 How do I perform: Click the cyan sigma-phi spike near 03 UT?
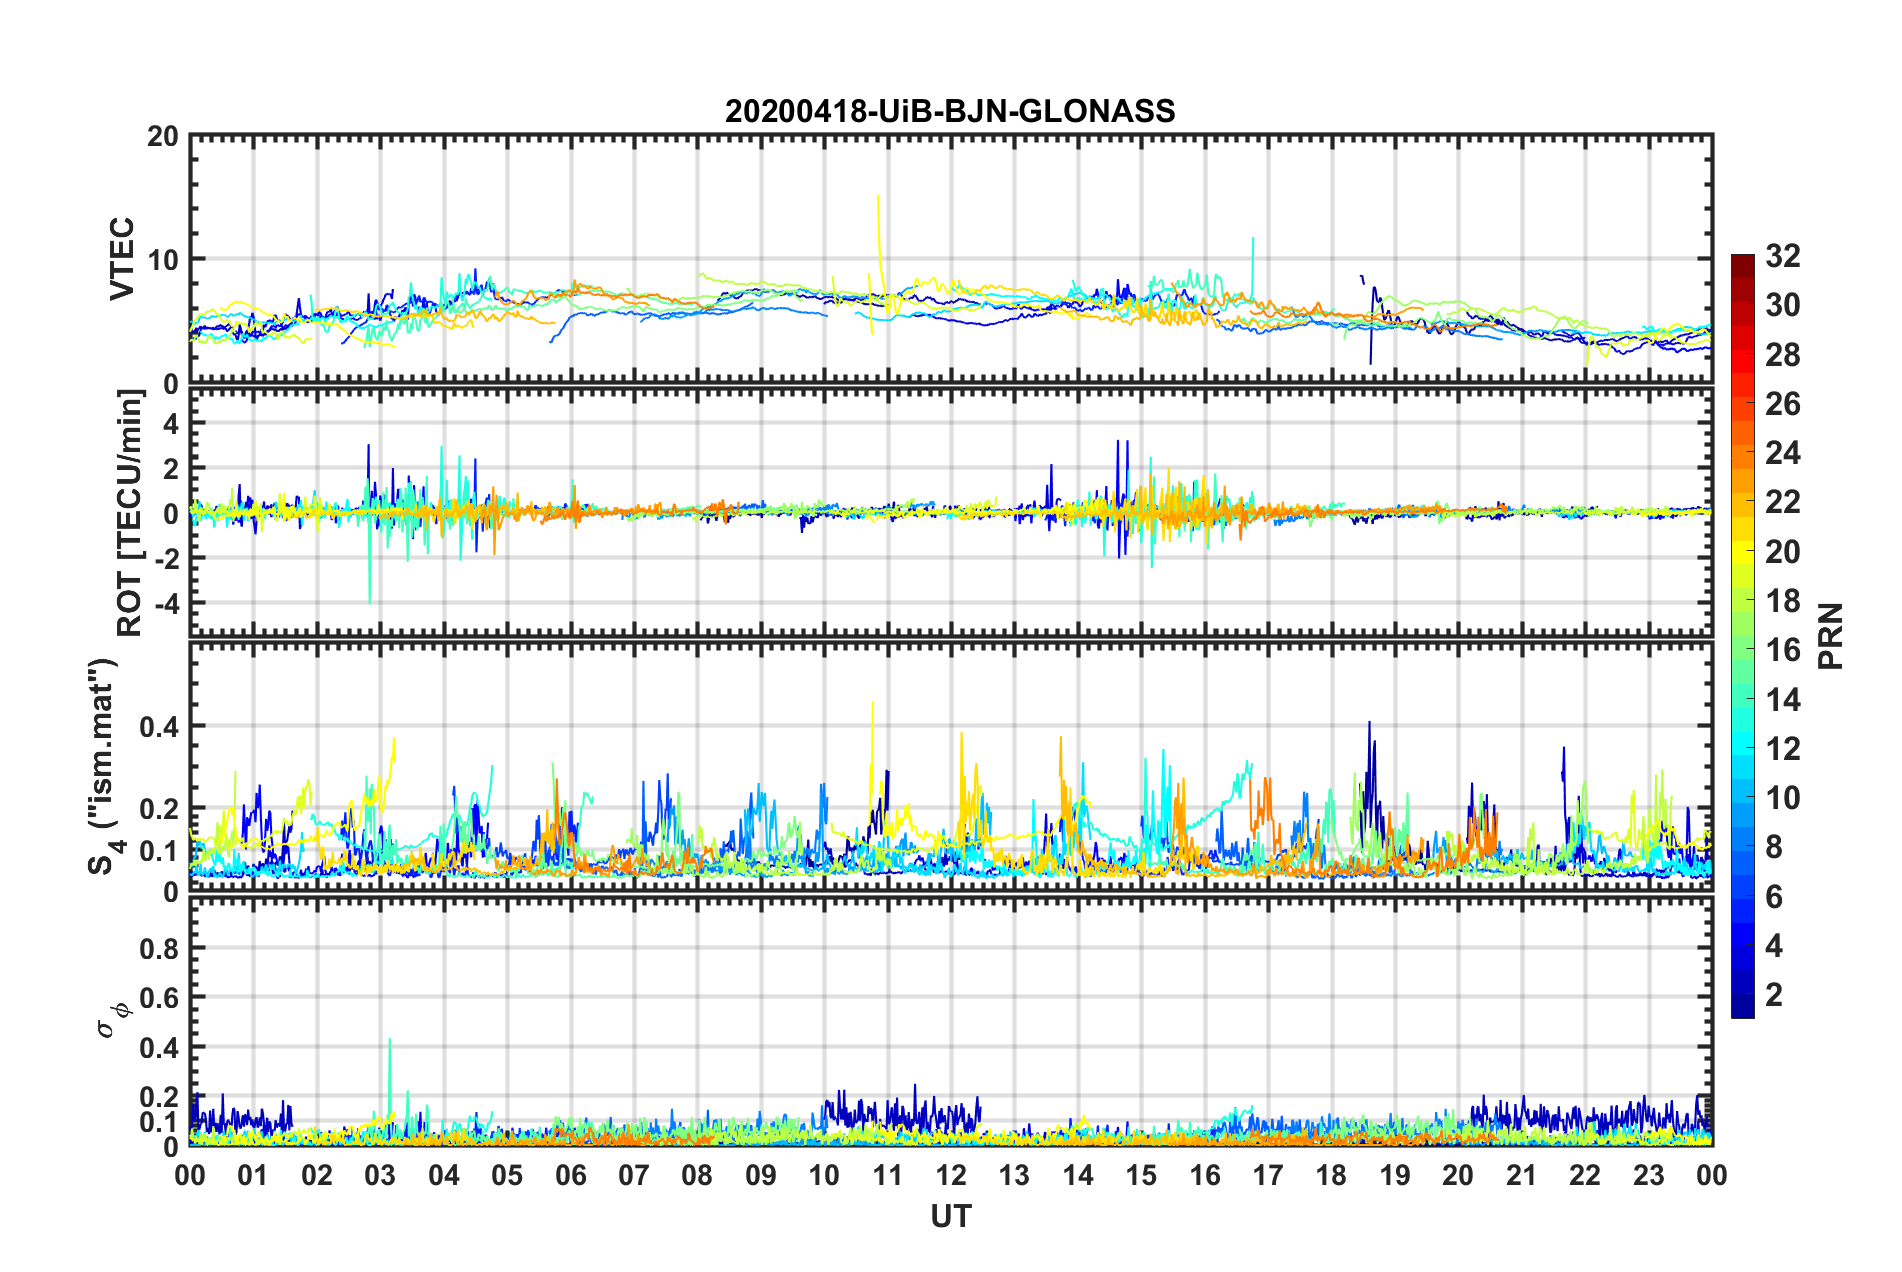pos(389,1085)
